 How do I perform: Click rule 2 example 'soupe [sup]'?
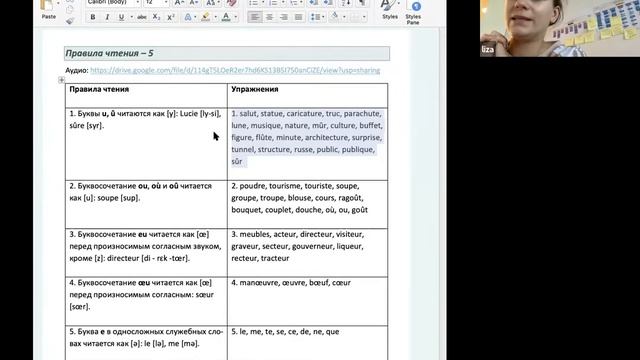pos(119,198)
